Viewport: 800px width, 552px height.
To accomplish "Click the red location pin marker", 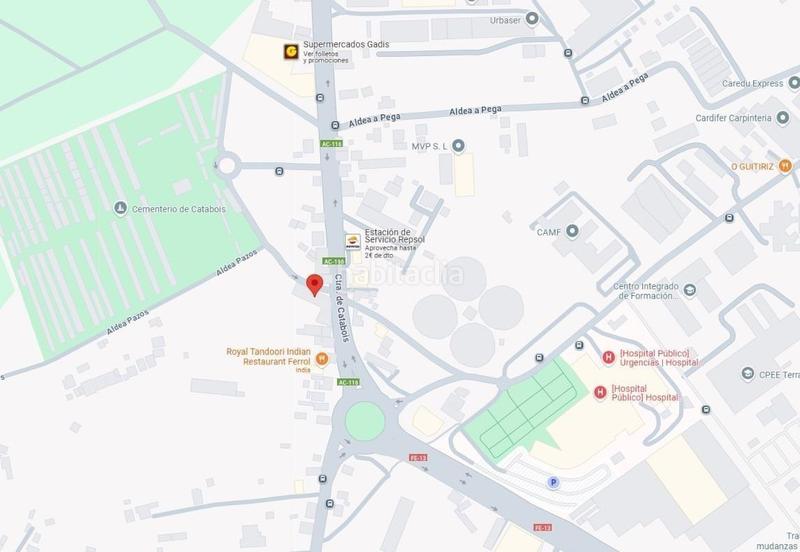I will (315, 285).
